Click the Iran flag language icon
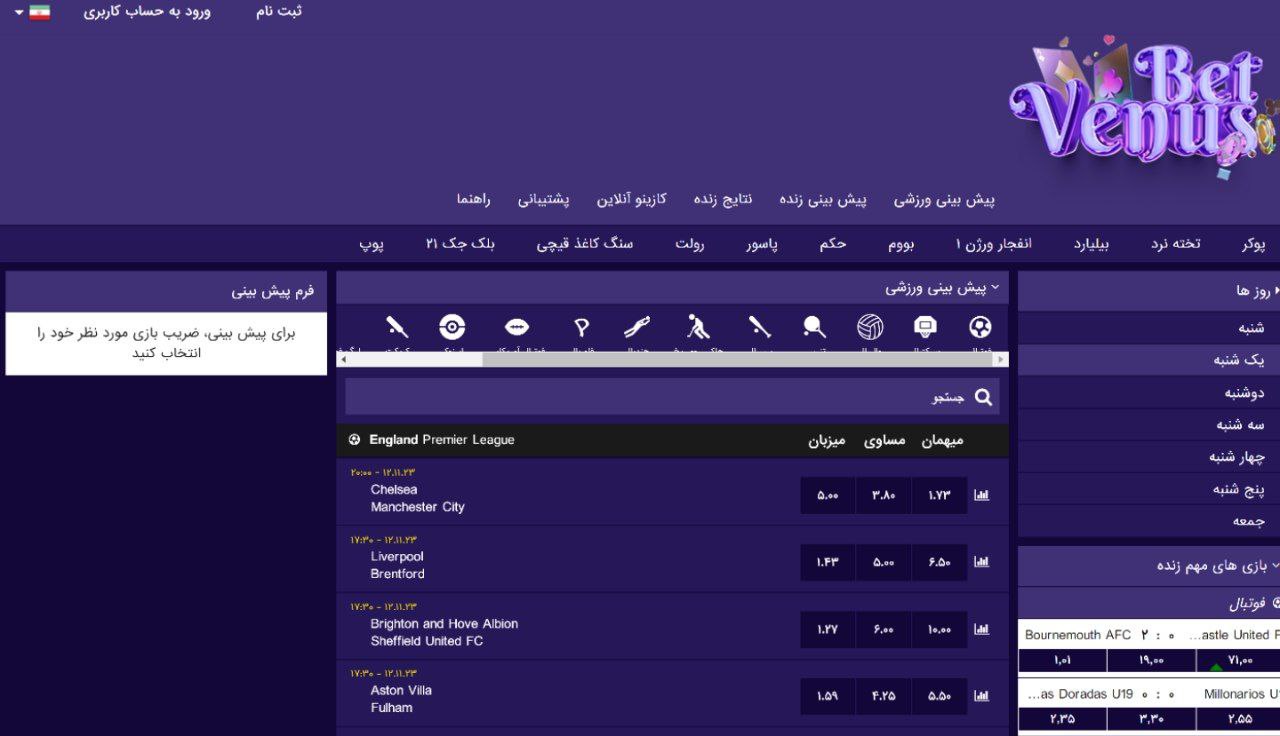 38,13
